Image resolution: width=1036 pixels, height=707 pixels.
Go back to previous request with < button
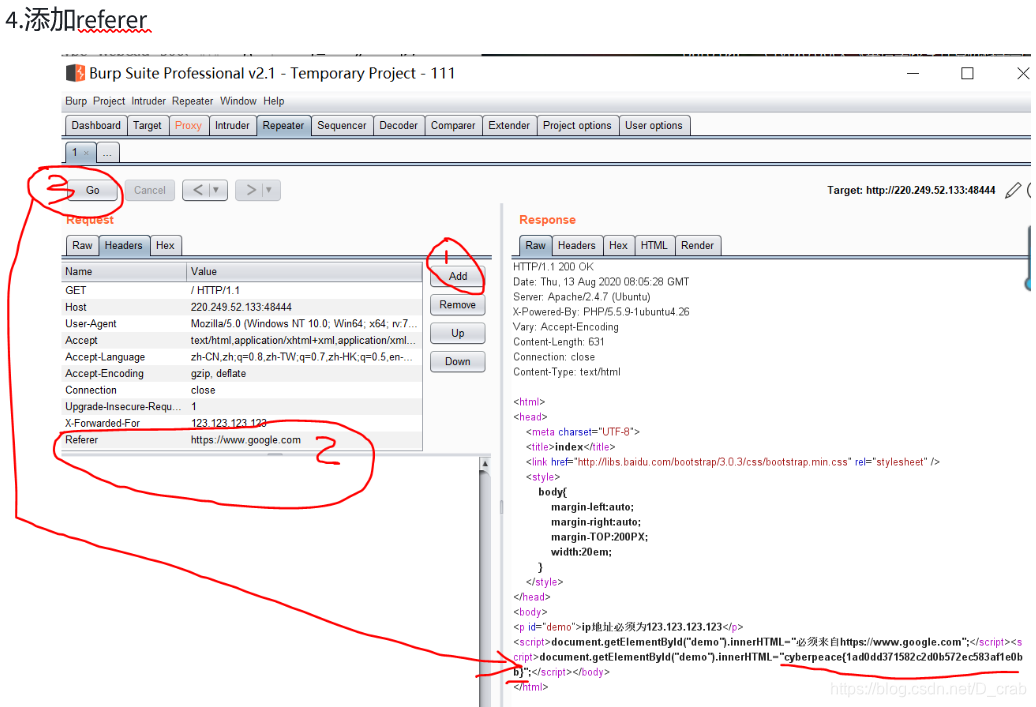pyautogui.click(x=198, y=190)
